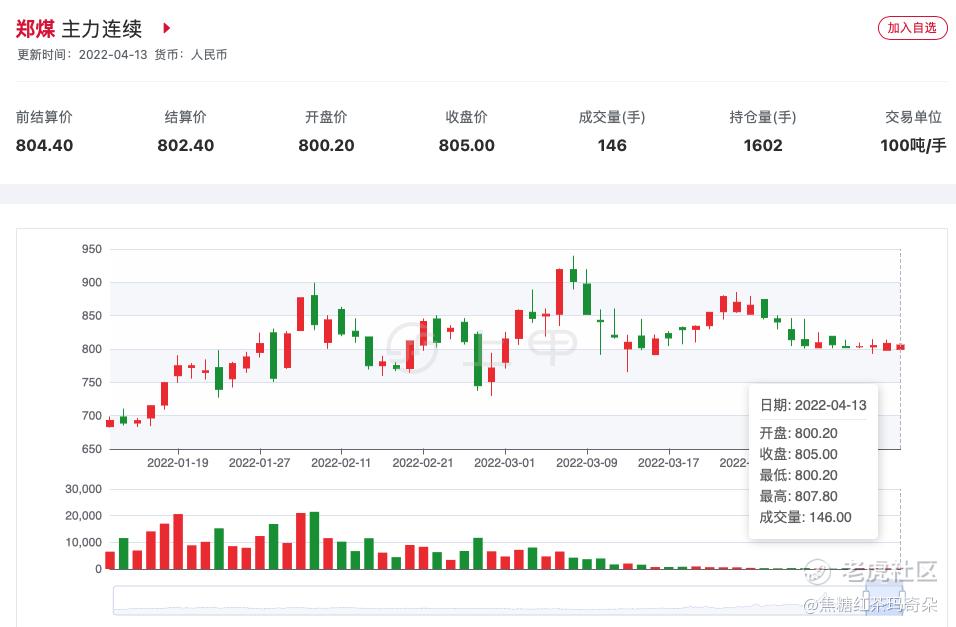Select the 收盘价 value 805.00
The height and width of the screenshot is (627, 956).
point(466,146)
